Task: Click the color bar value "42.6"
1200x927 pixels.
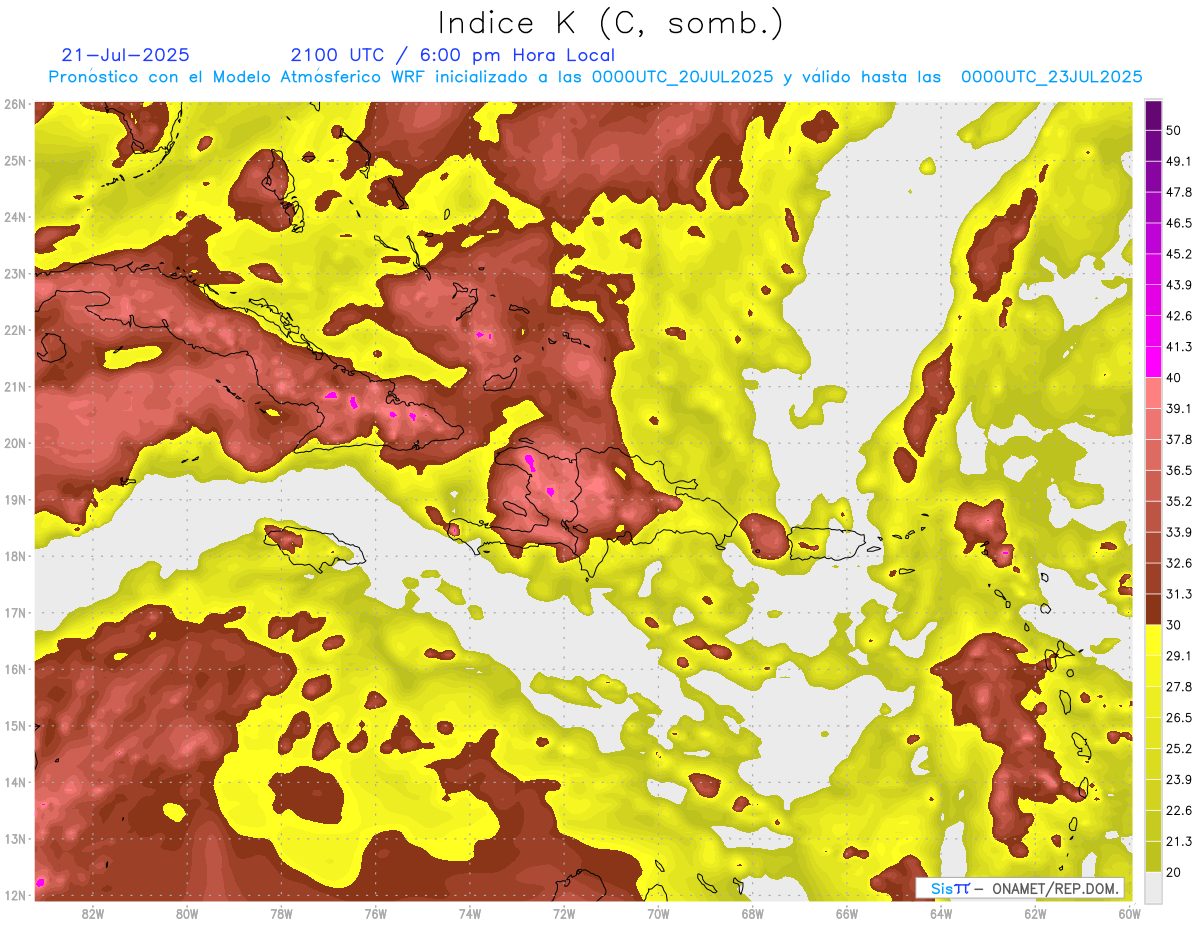Action: (1179, 316)
